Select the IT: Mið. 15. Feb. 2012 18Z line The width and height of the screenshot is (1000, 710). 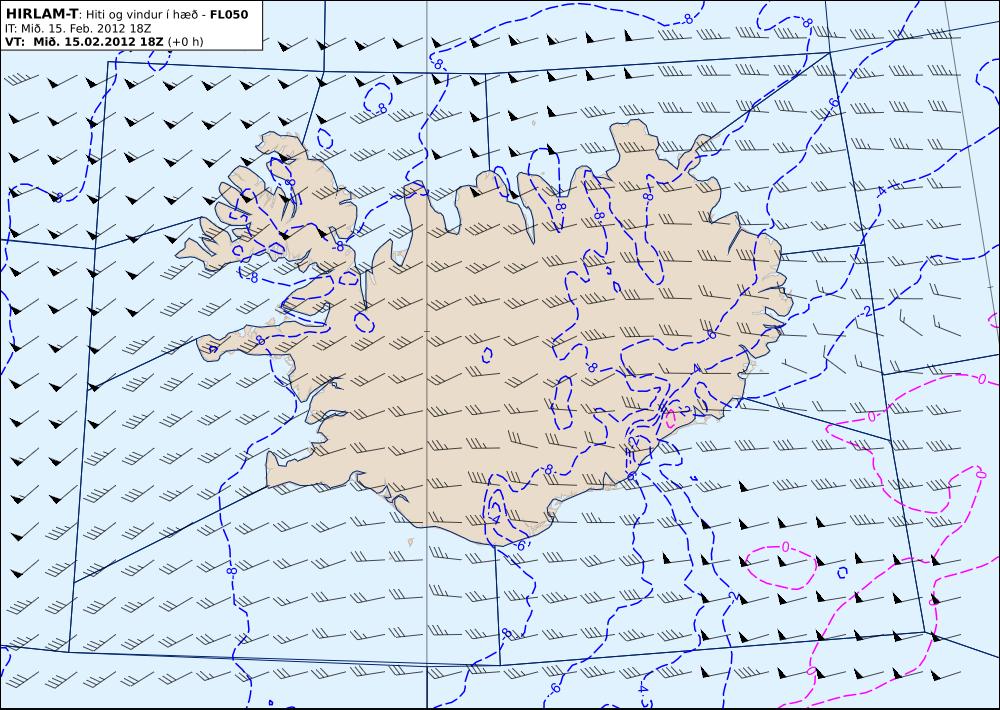point(78,28)
